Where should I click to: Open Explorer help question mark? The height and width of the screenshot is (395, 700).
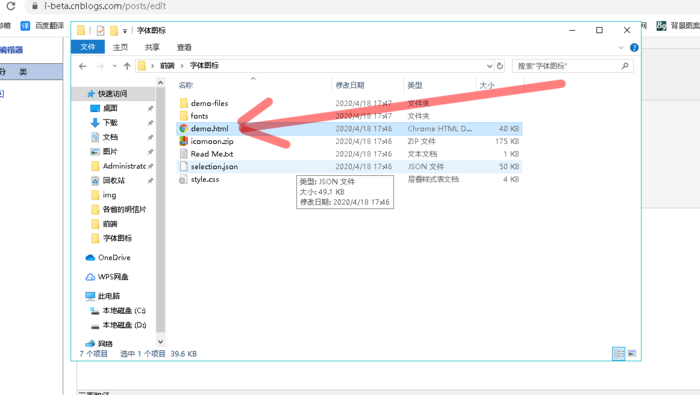tap(634, 48)
